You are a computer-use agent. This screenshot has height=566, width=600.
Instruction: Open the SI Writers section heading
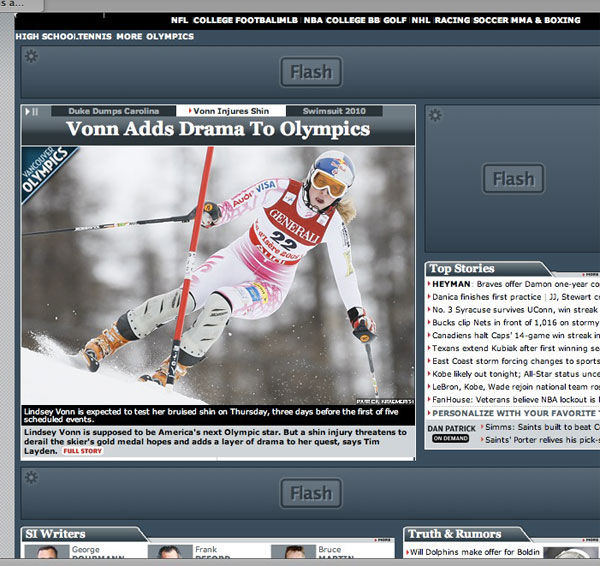tap(55, 534)
